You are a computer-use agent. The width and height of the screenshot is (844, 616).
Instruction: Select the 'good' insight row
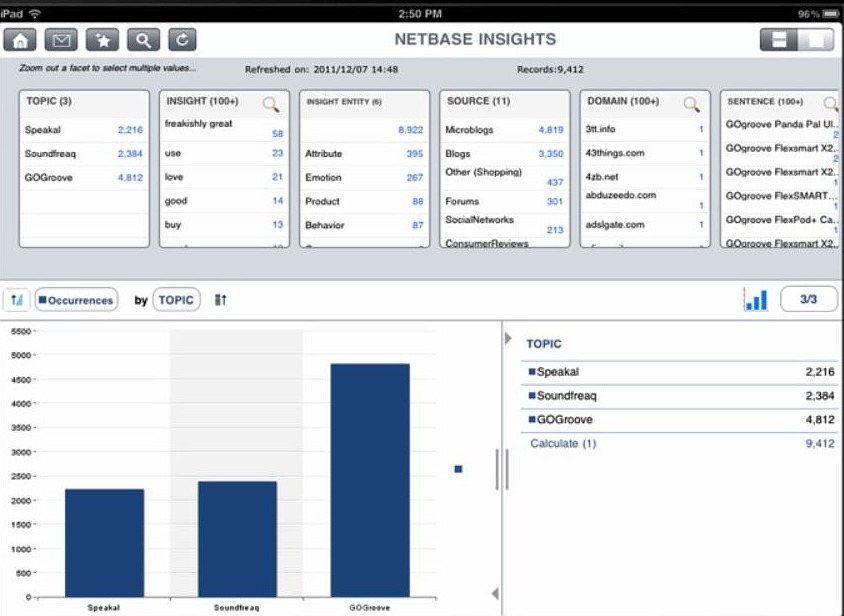click(x=224, y=201)
